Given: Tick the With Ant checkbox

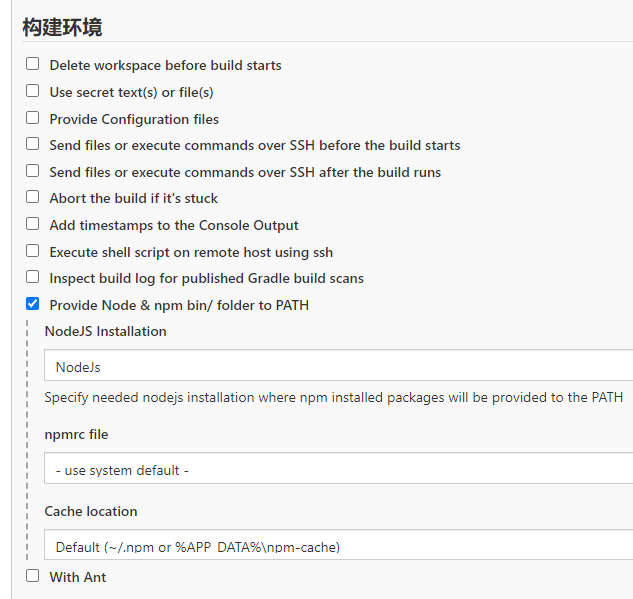Looking at the screenshot, I should coord(33,576).
